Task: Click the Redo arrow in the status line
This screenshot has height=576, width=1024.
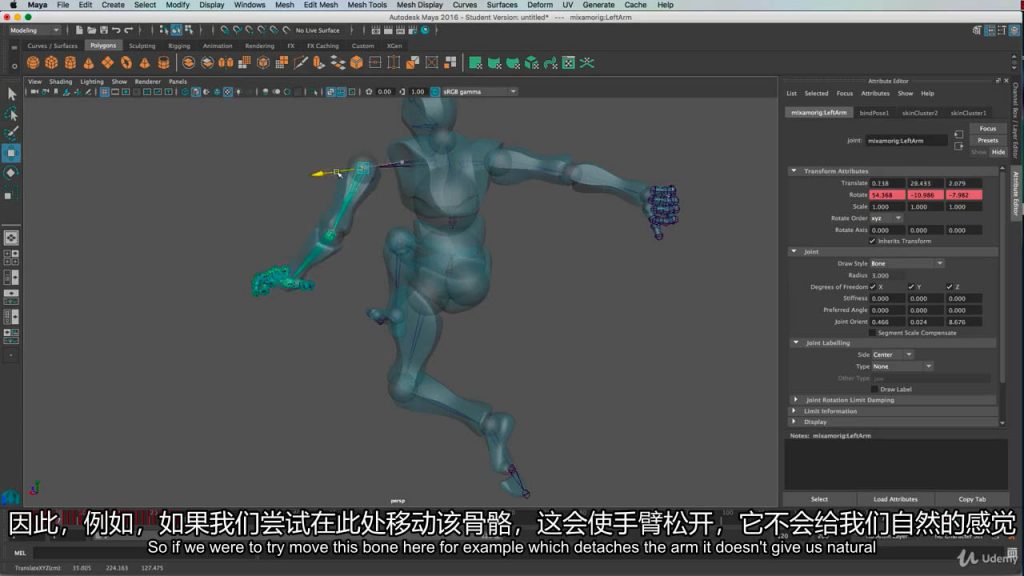Action: [129, 30]
